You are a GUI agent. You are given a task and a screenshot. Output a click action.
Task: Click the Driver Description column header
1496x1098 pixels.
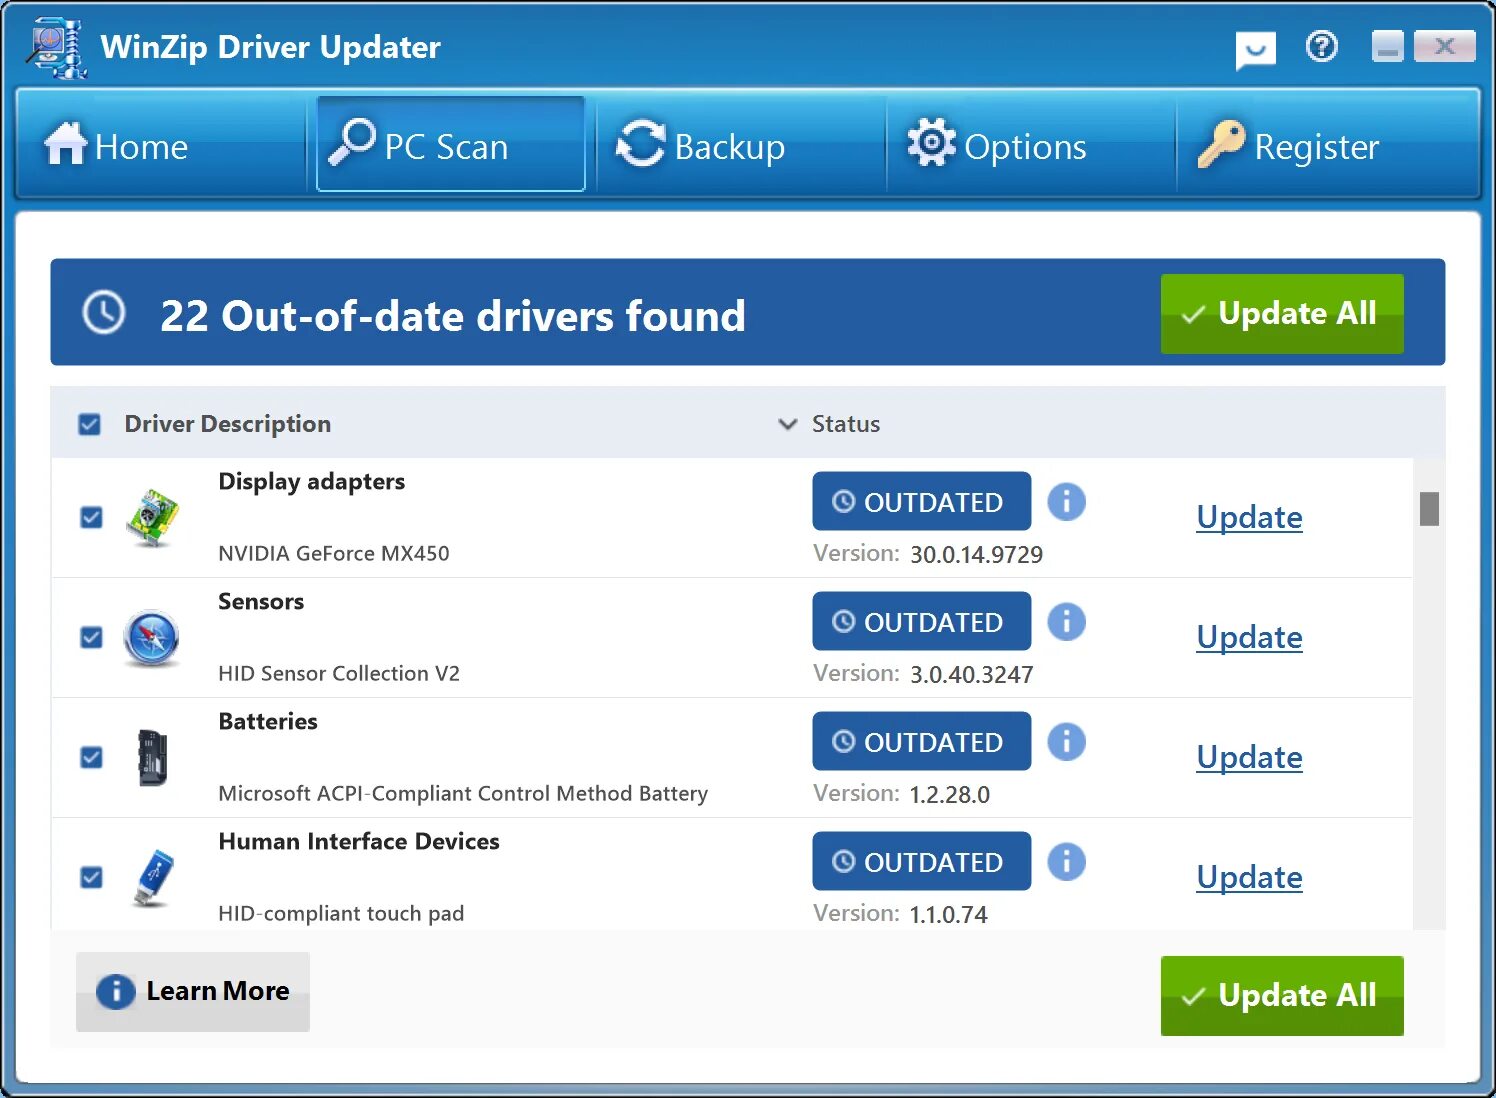(227, 424)
